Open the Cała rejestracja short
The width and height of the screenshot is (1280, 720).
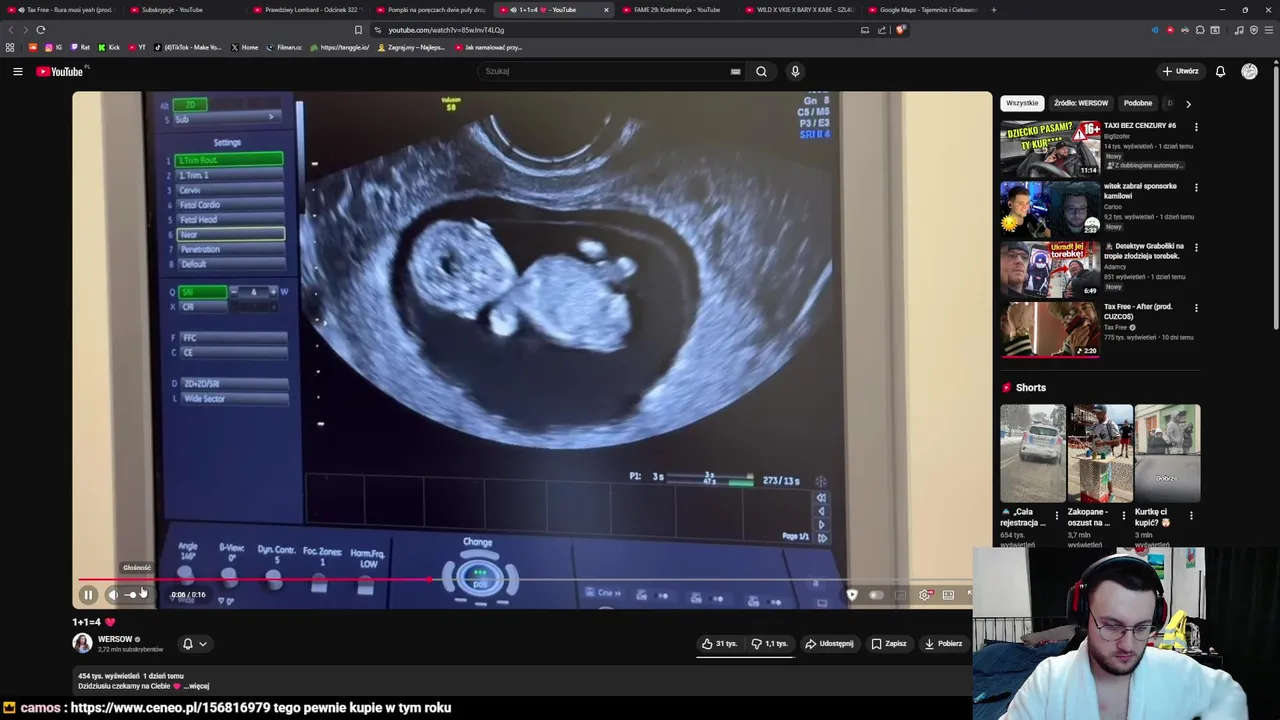pyautogui.click(x=1033, y=453)
